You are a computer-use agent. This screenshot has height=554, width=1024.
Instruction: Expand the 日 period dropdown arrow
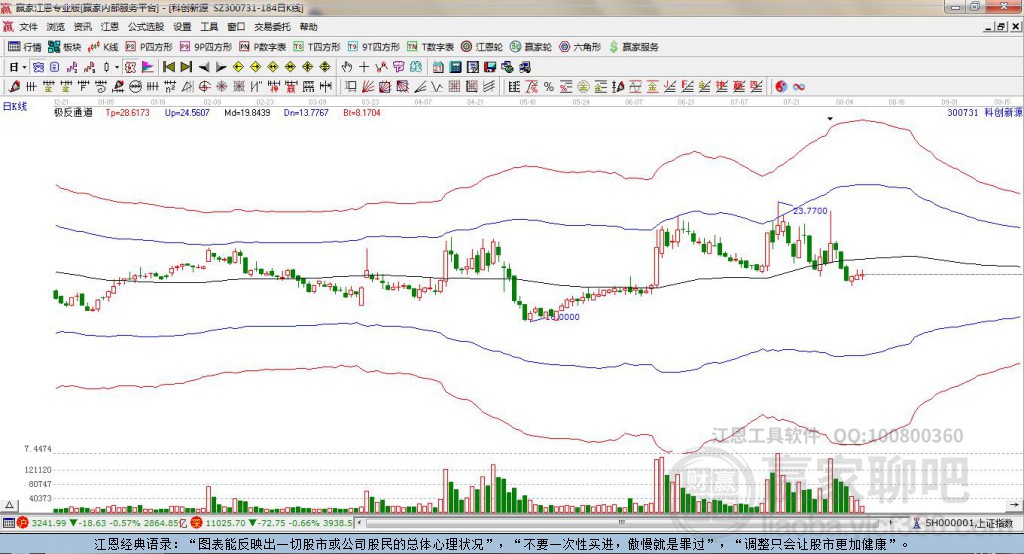click(x=24, y=67)
